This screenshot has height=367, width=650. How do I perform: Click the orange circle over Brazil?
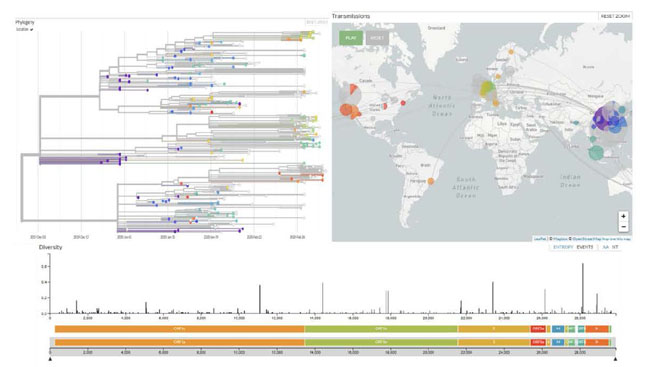click(431, 181)
